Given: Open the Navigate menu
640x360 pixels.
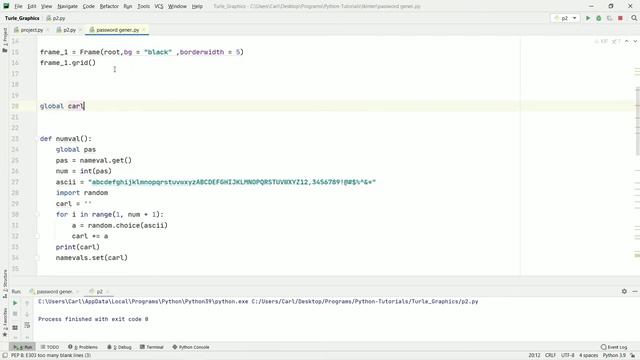Looking at the screenshot, I should pos(67,6).
